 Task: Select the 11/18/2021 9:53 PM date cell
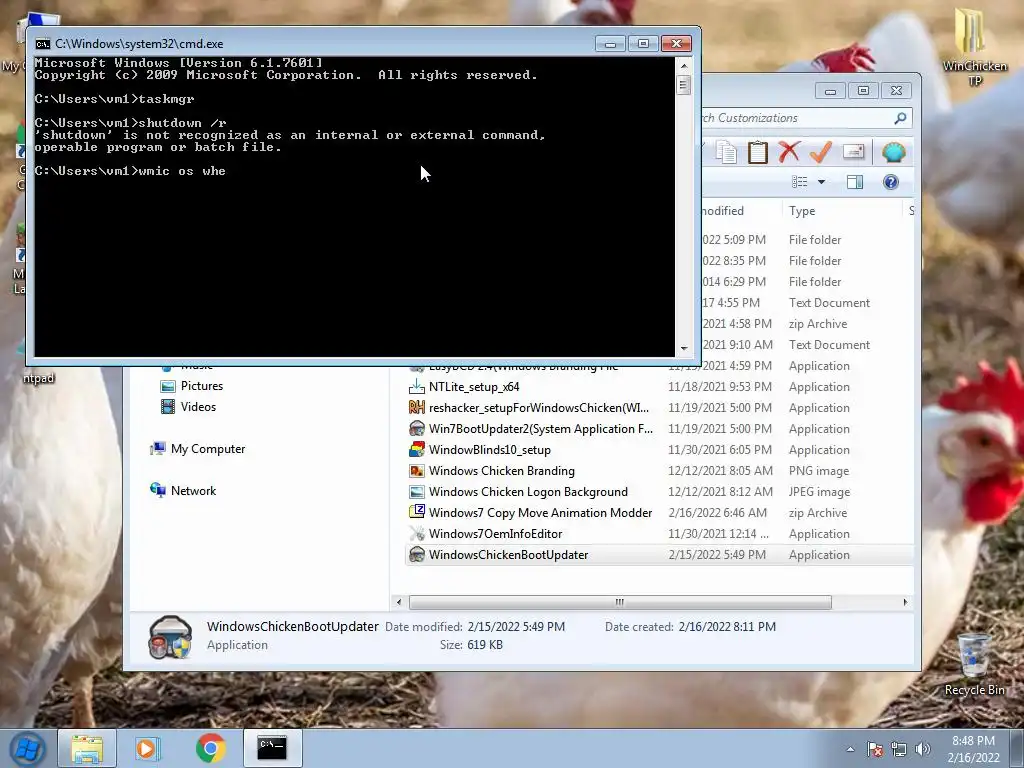click(x=720, y=387)
